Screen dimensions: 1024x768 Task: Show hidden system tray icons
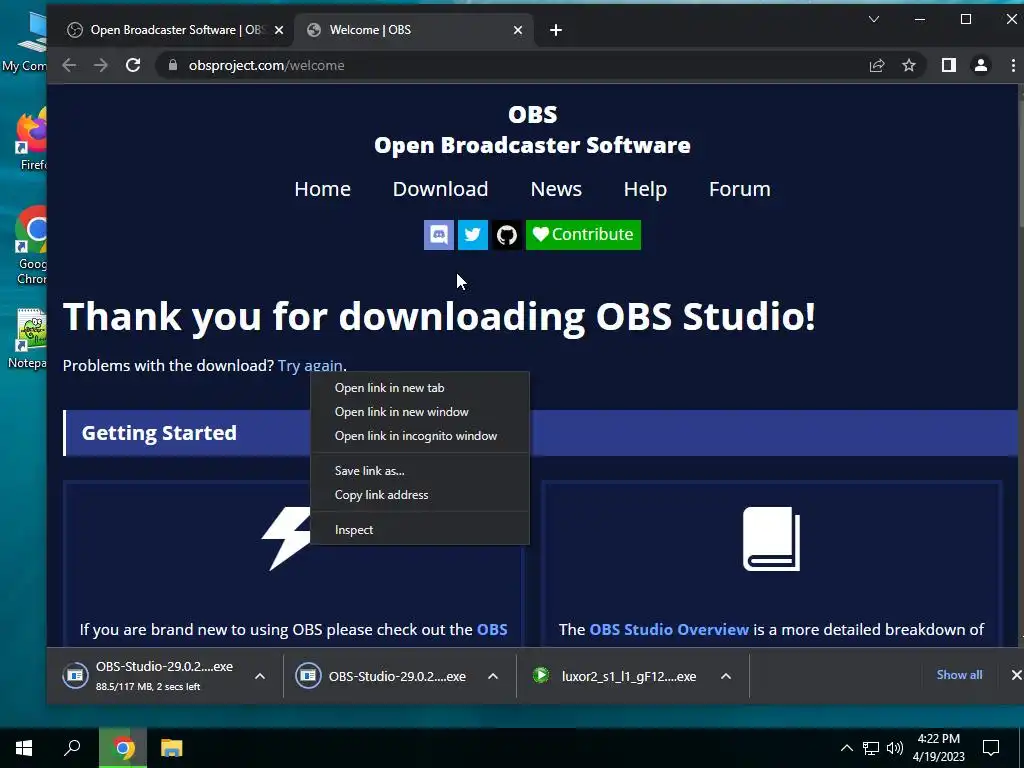[x=846, y=748]
